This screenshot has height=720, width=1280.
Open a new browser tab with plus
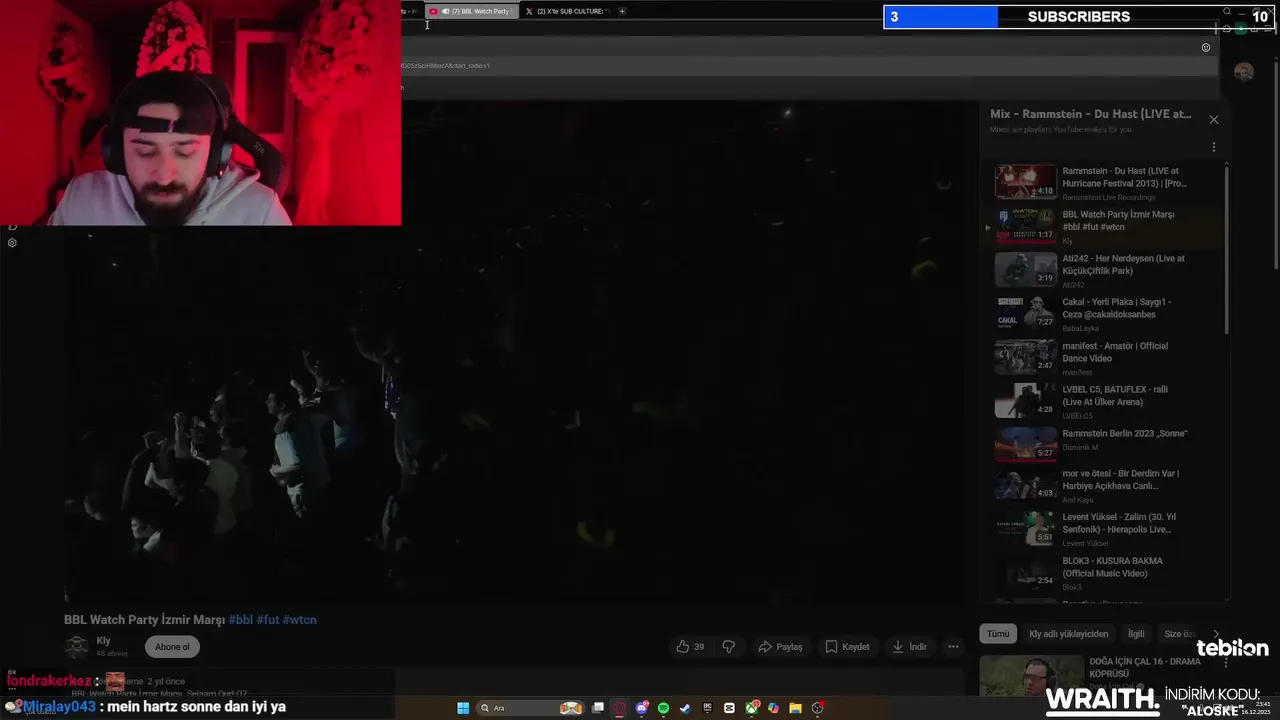622,11
